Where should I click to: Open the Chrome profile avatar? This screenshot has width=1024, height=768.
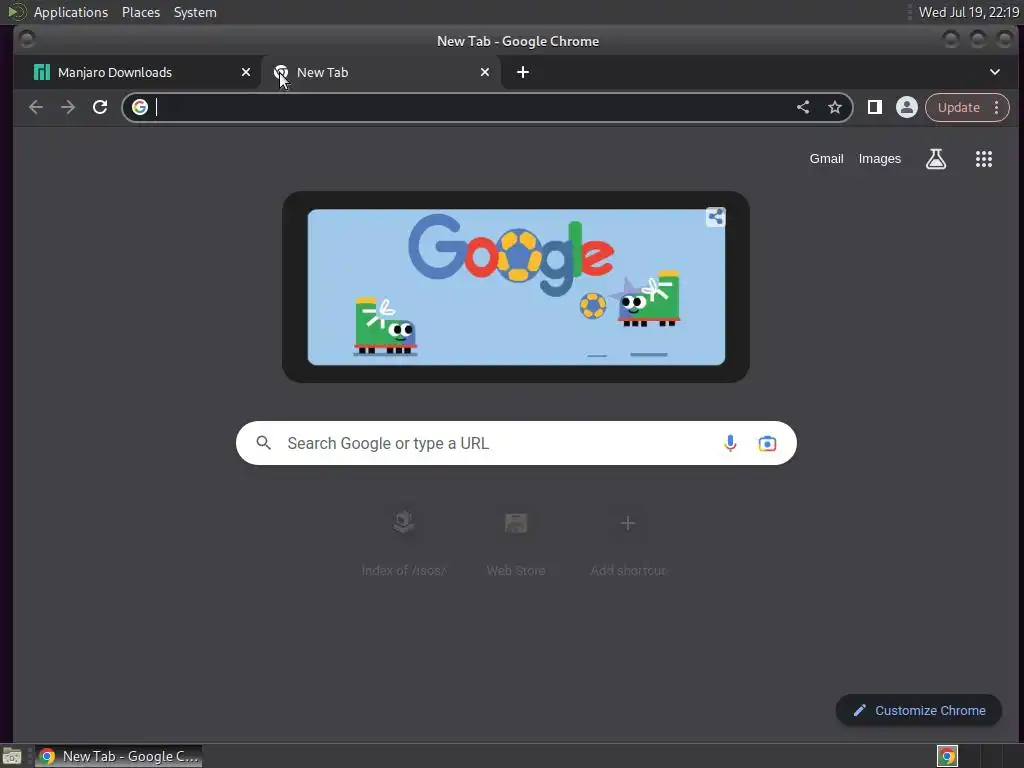click(x=906, y=107)
